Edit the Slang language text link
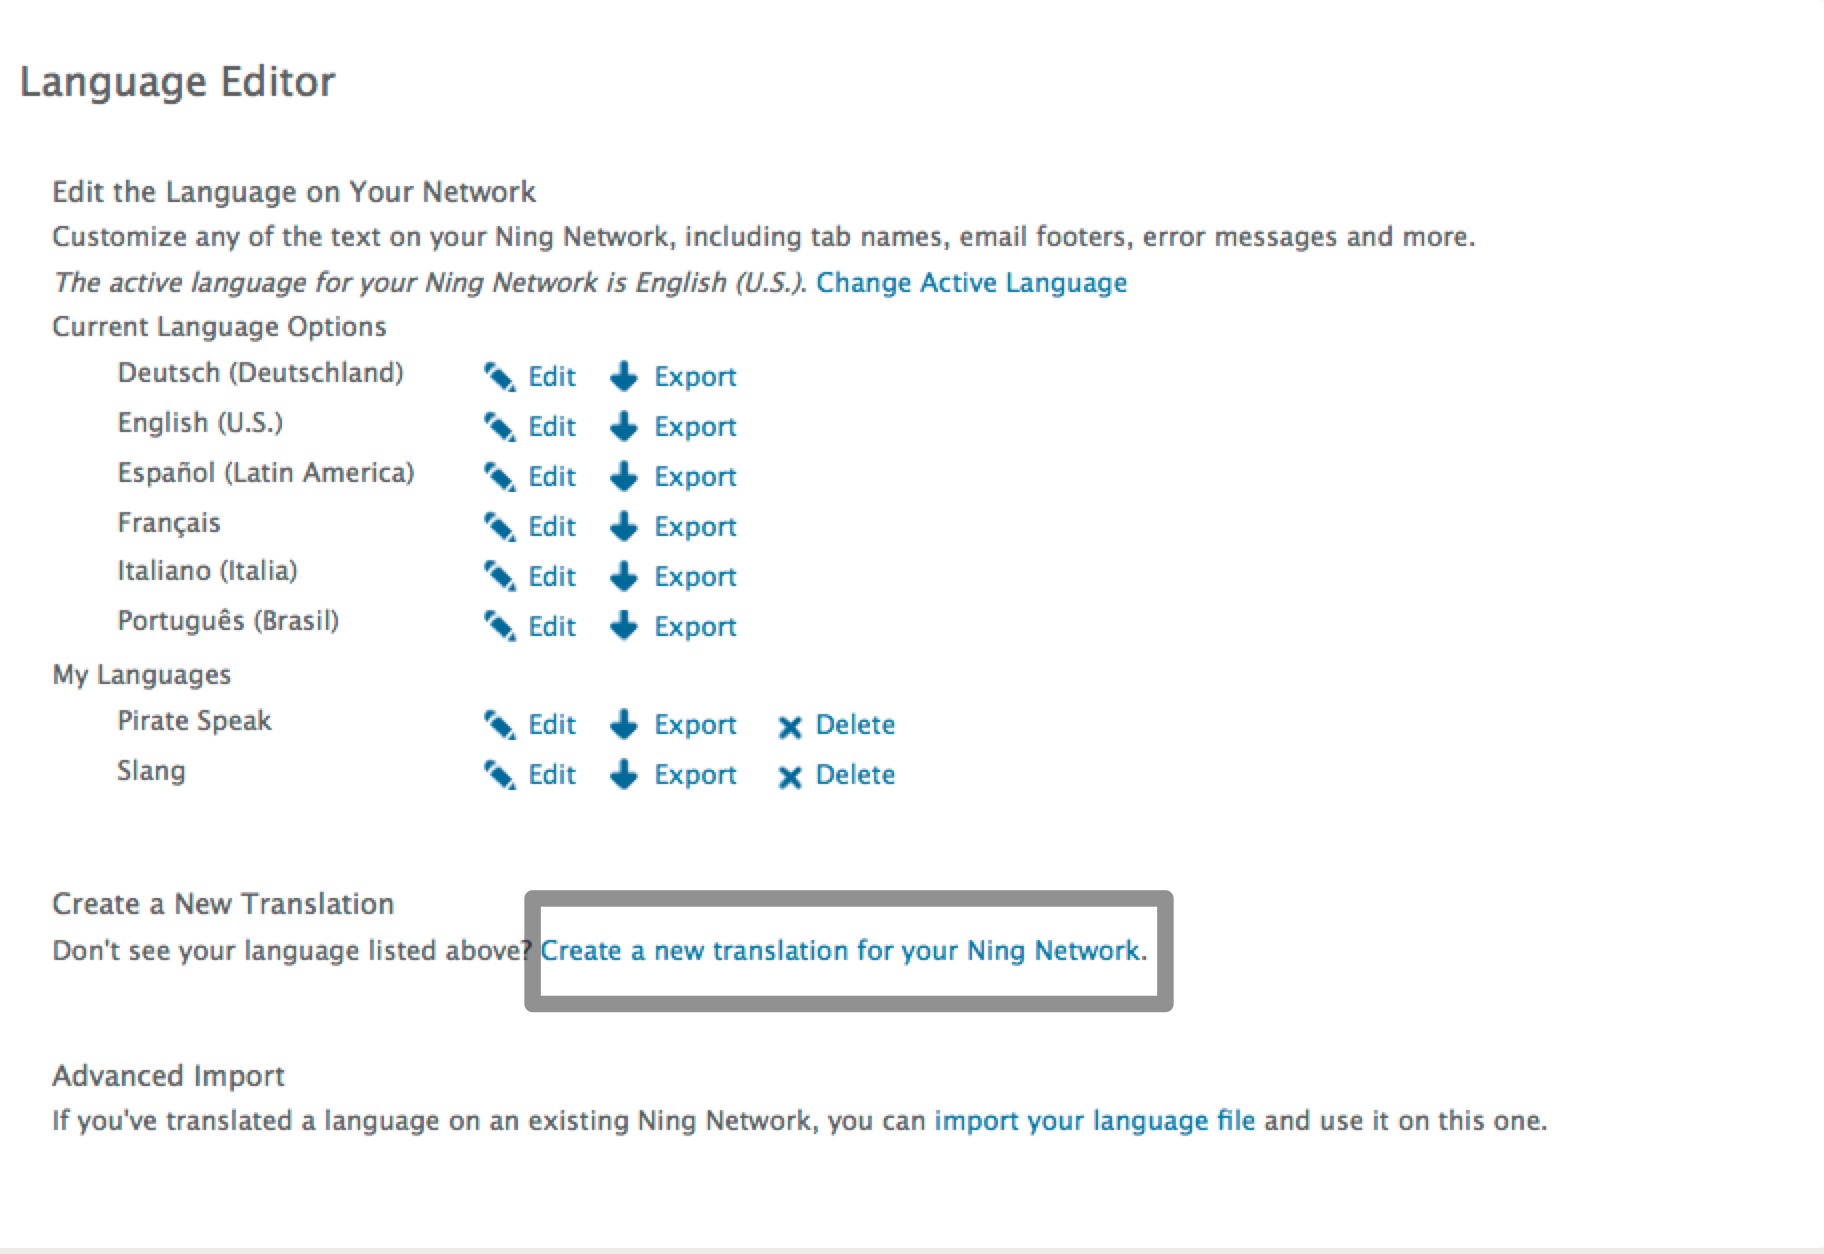1824x1254 pixels. tap(552, 775)
